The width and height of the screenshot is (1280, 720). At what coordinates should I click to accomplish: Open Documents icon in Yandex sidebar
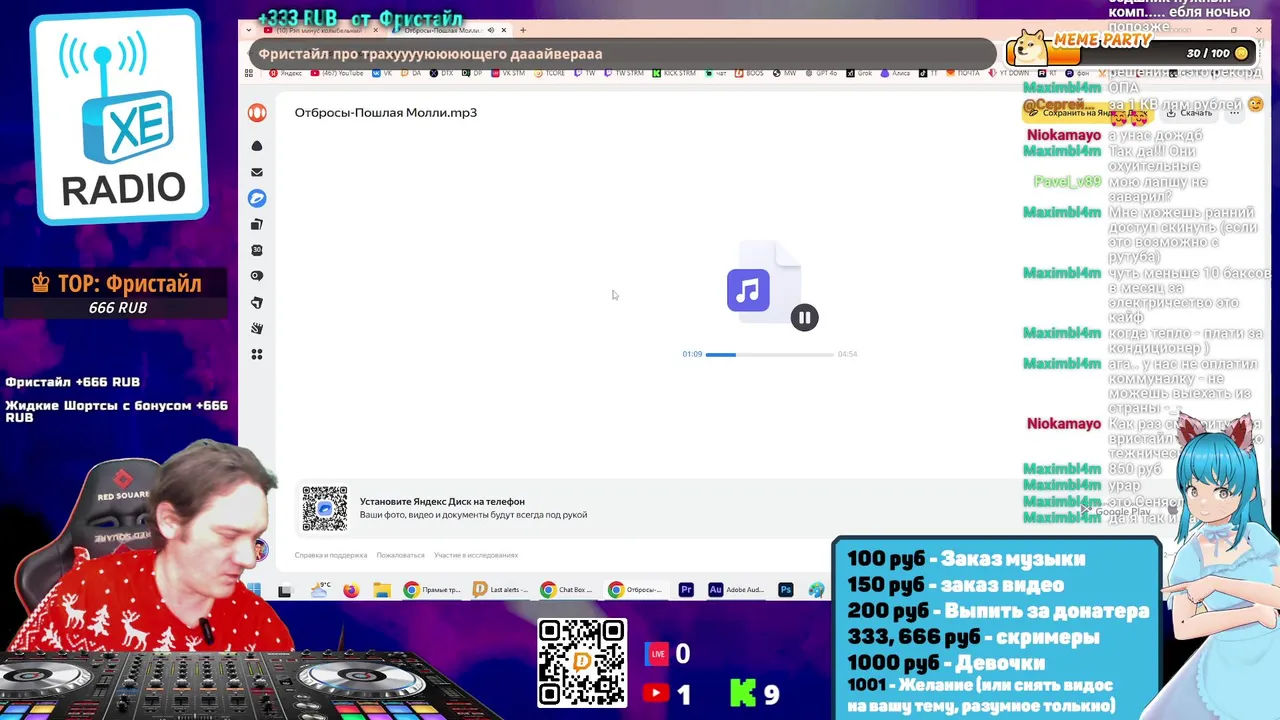click(x=257, y=224)
